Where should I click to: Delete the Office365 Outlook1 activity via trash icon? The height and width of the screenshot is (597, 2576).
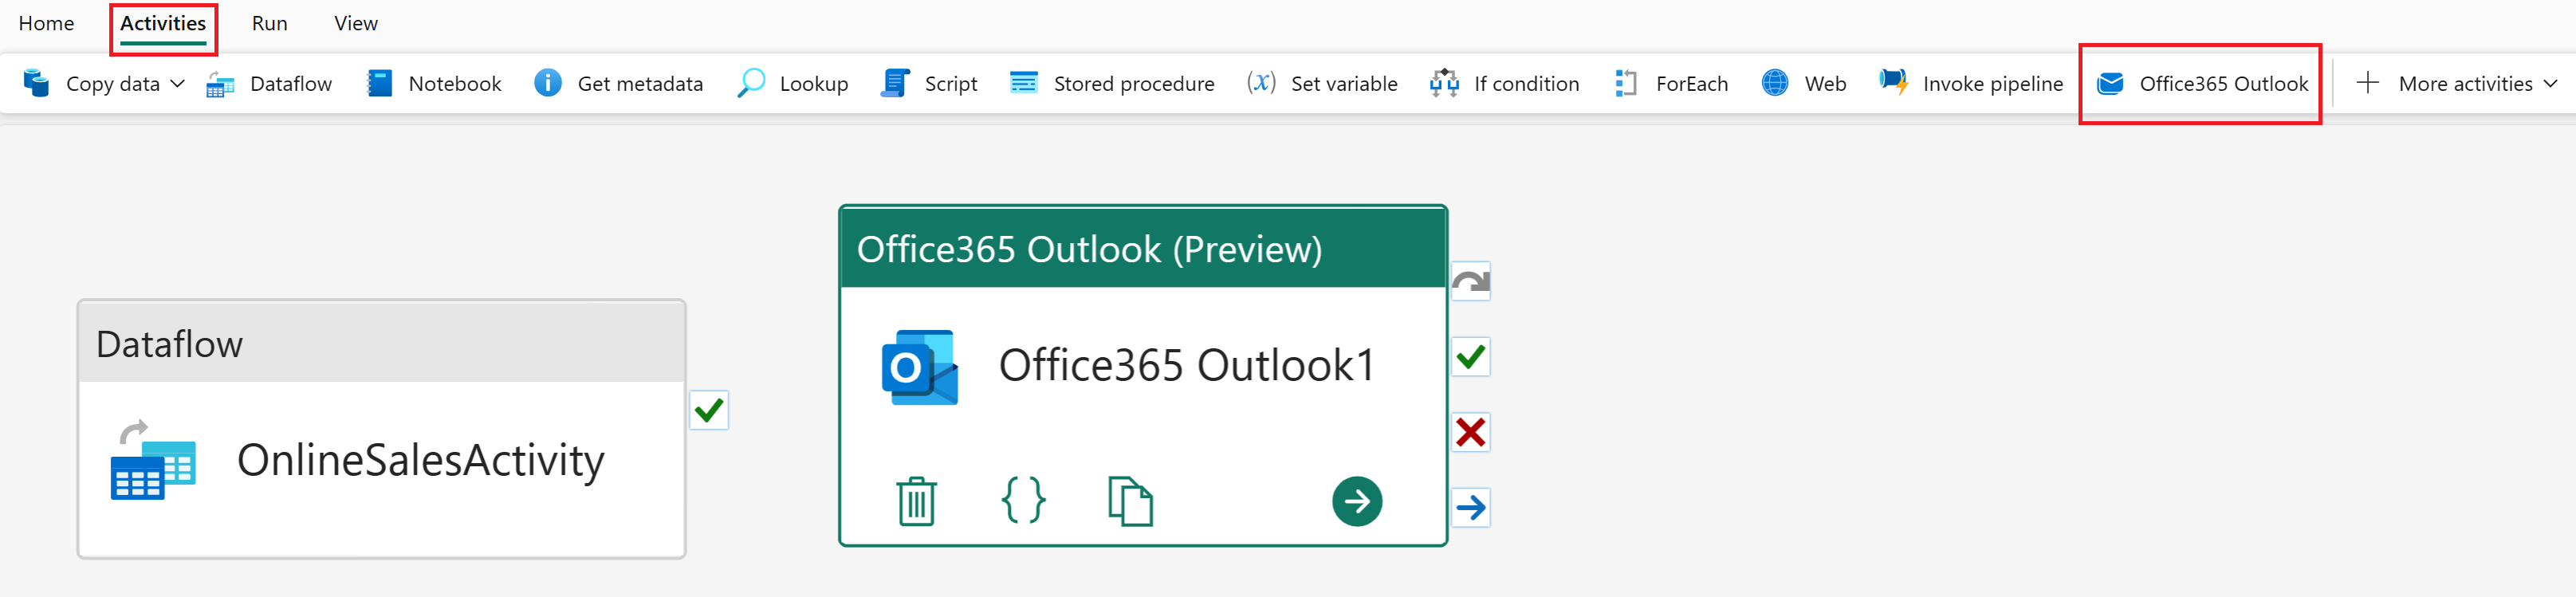tap(916, 500)
